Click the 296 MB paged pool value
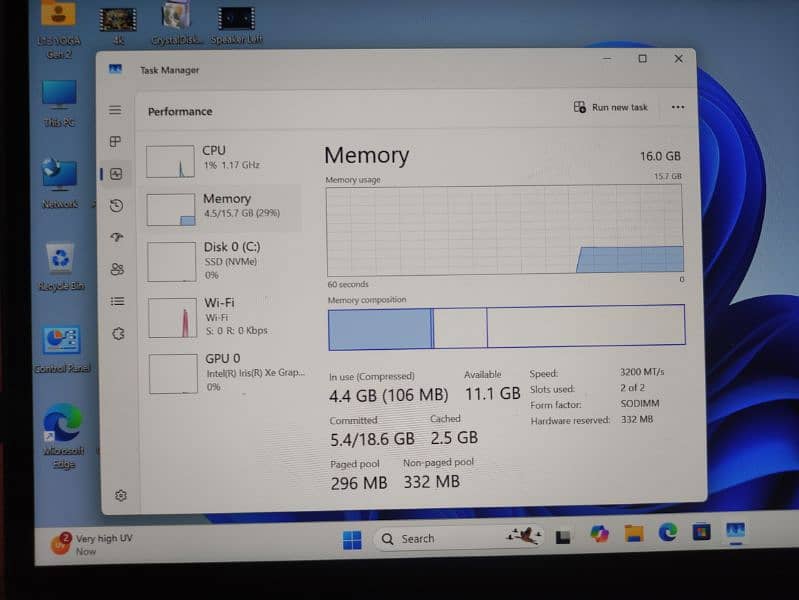 pyautogui.click(x=359, y=483)
